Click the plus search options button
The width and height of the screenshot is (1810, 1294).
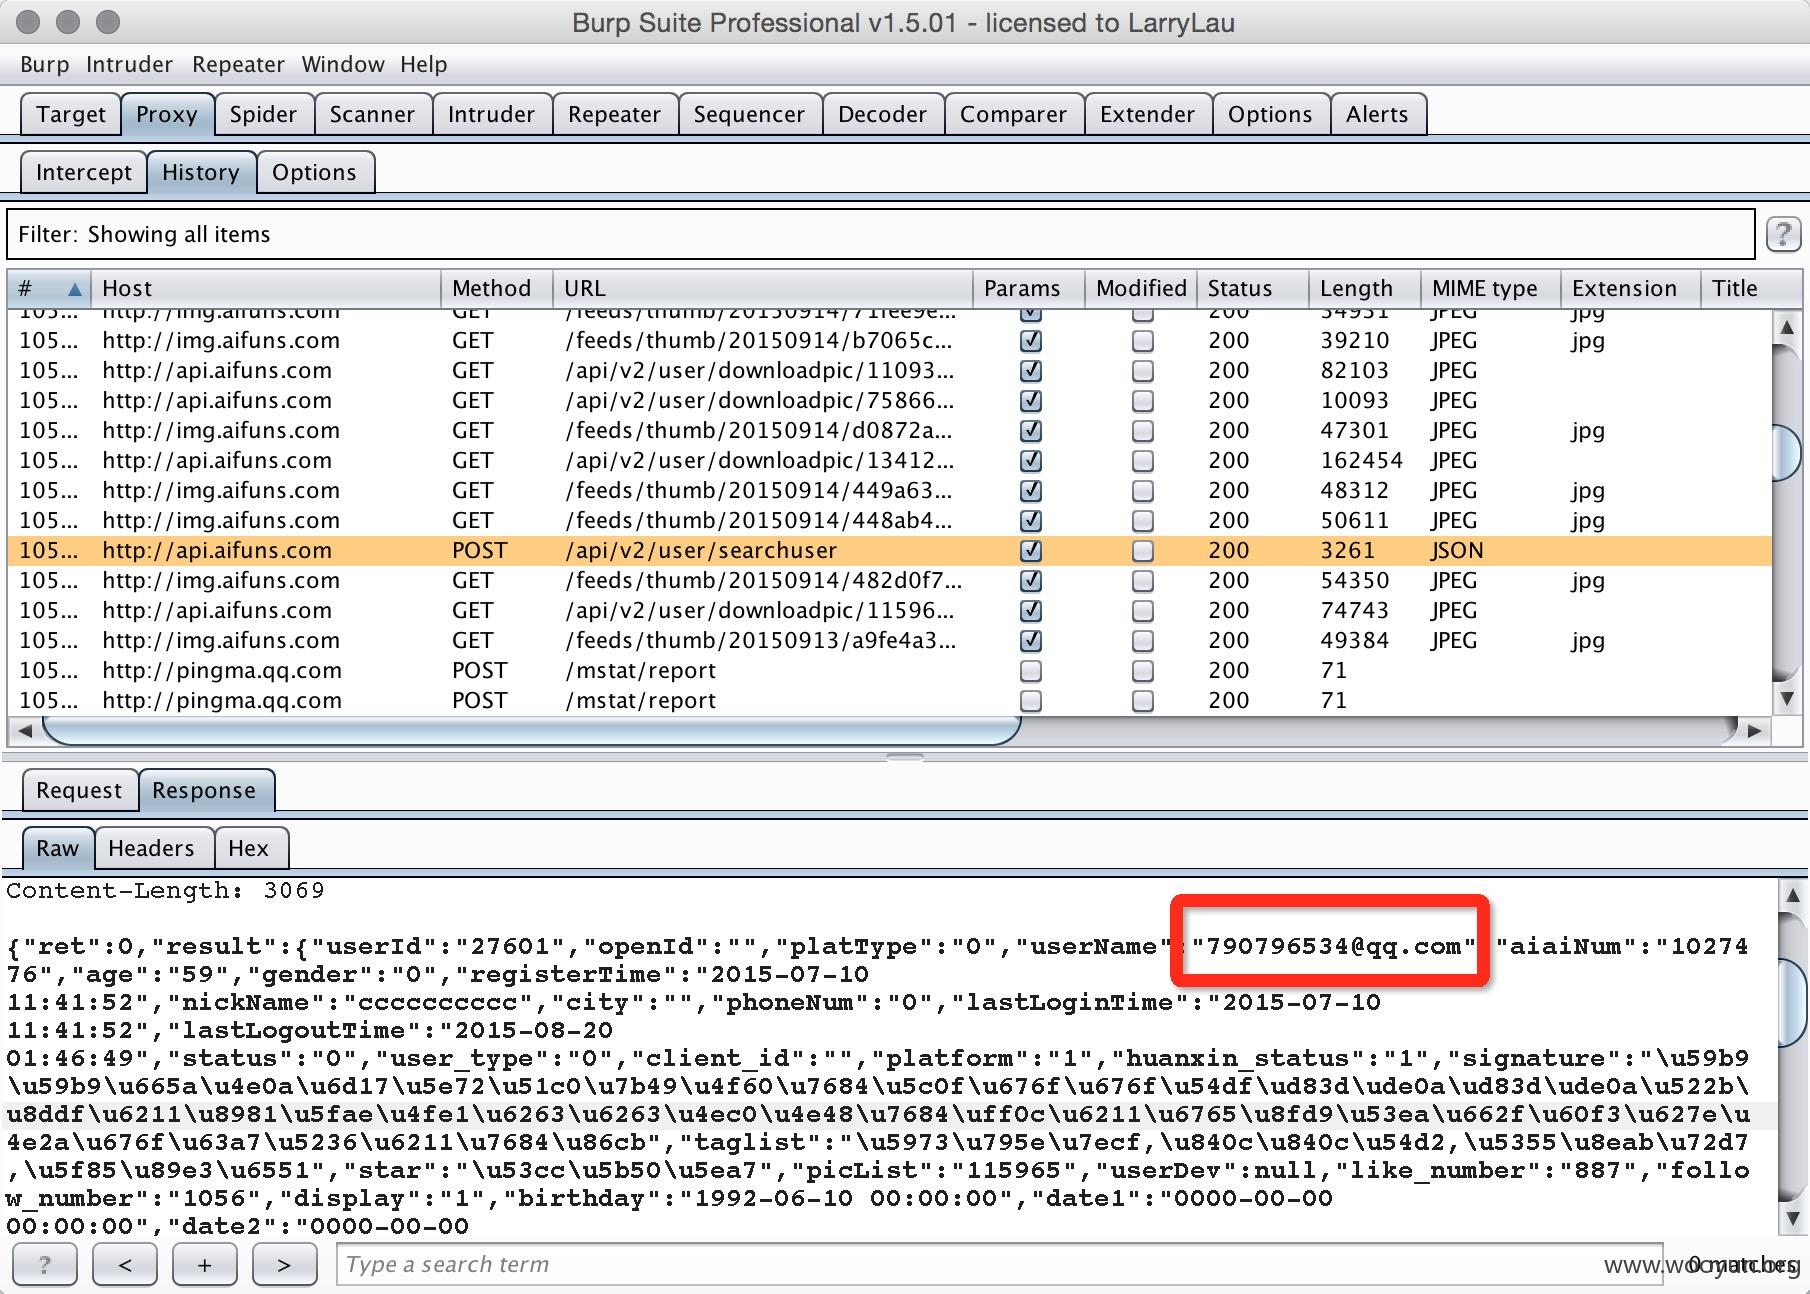[204, 1264]
